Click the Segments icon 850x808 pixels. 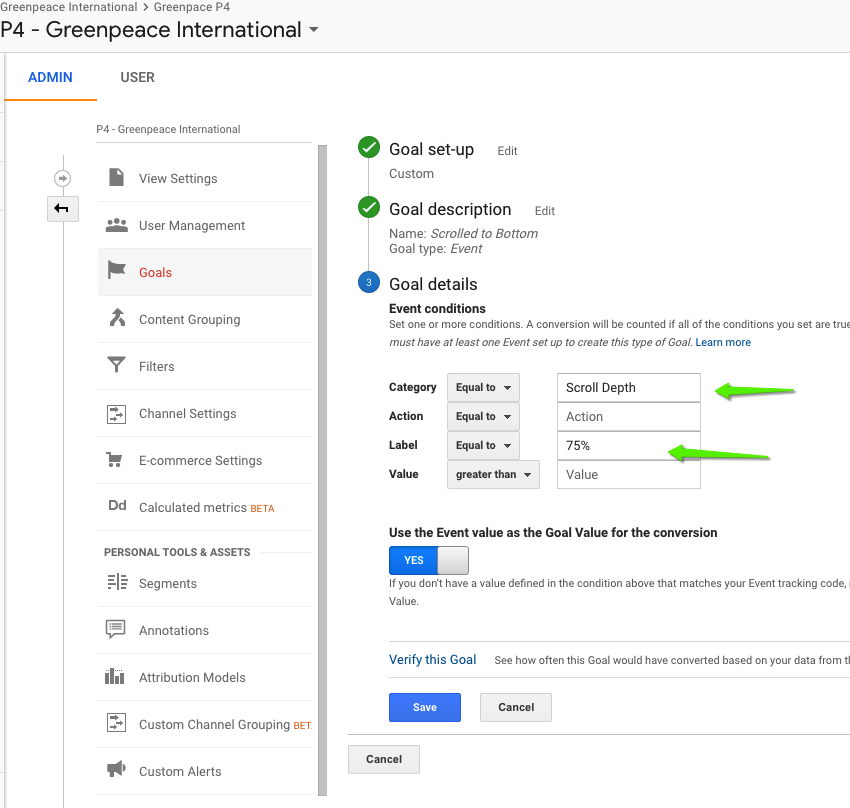coord(117,582)
